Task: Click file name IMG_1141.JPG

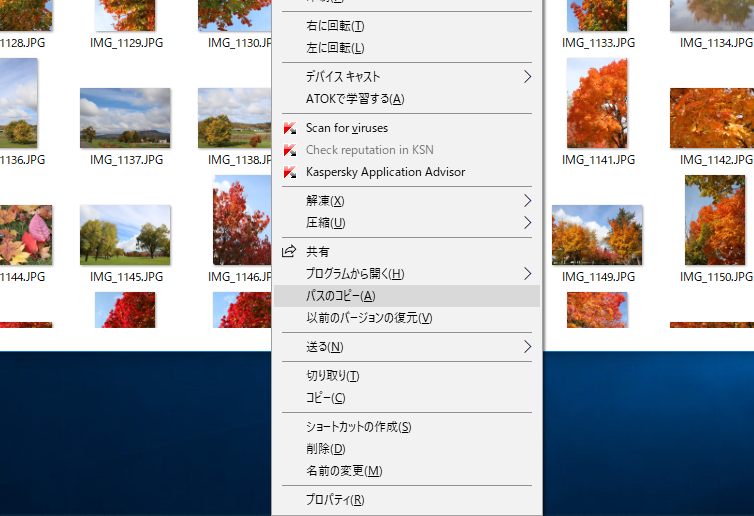Action: point(599,160)
